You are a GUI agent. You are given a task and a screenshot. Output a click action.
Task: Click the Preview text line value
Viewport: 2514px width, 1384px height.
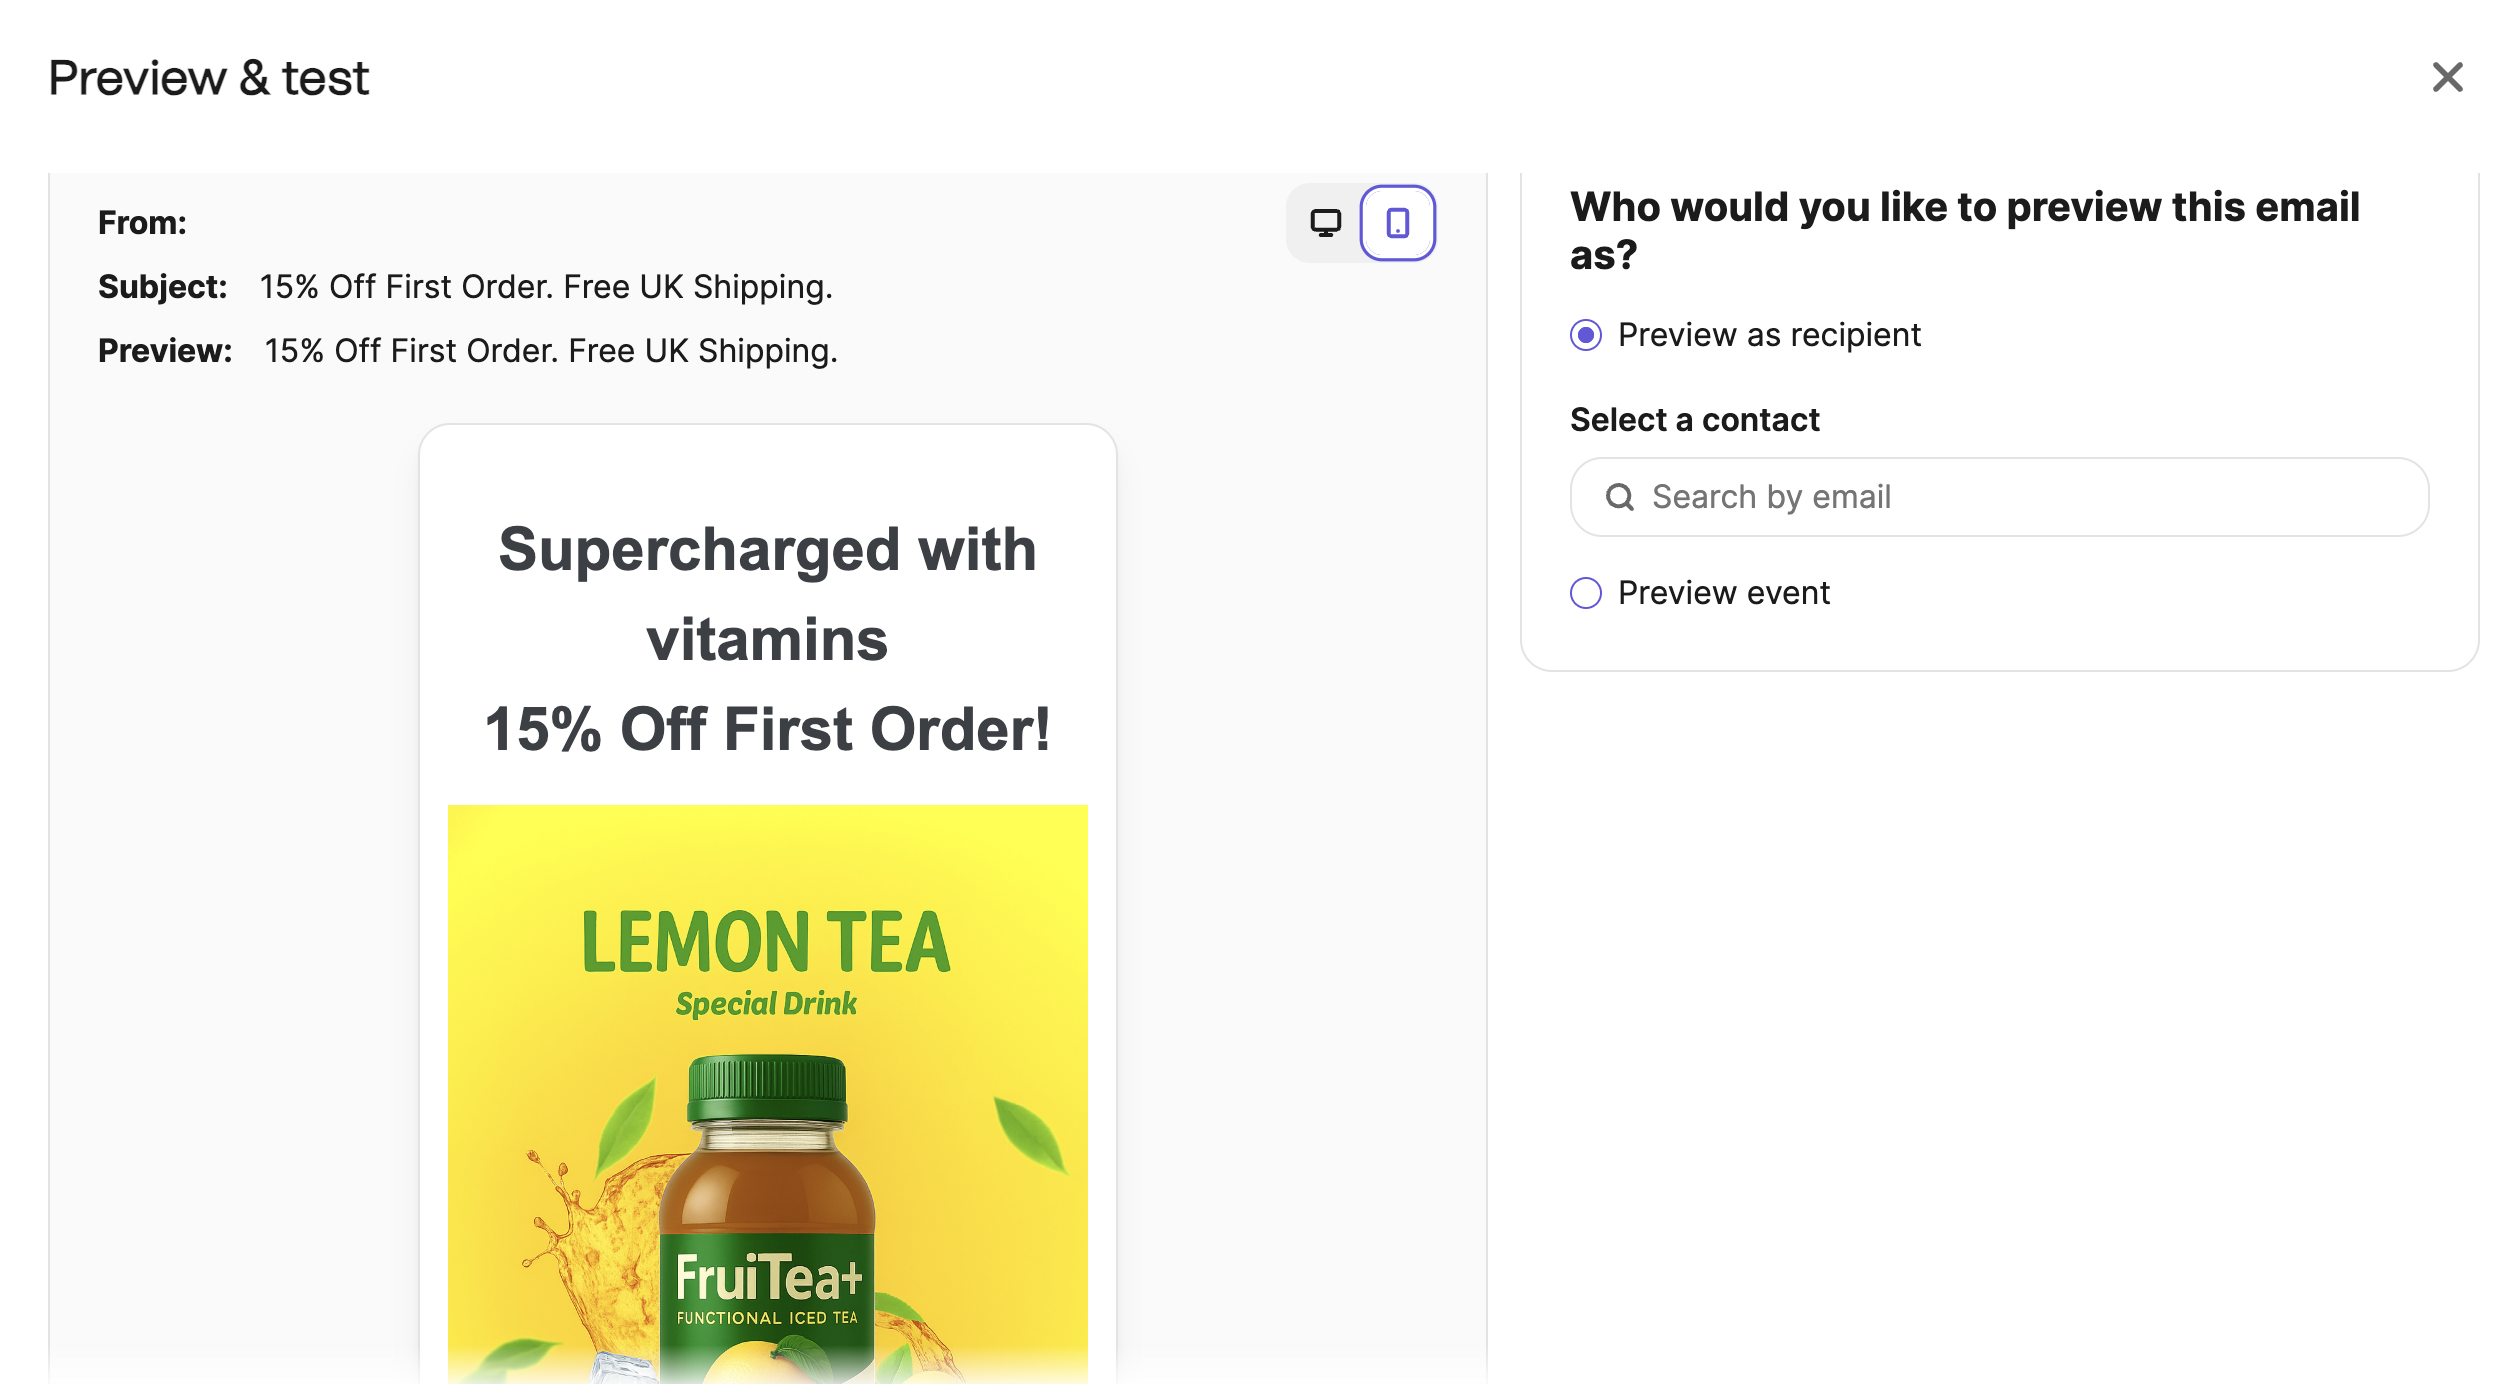[x=551, y=351]
